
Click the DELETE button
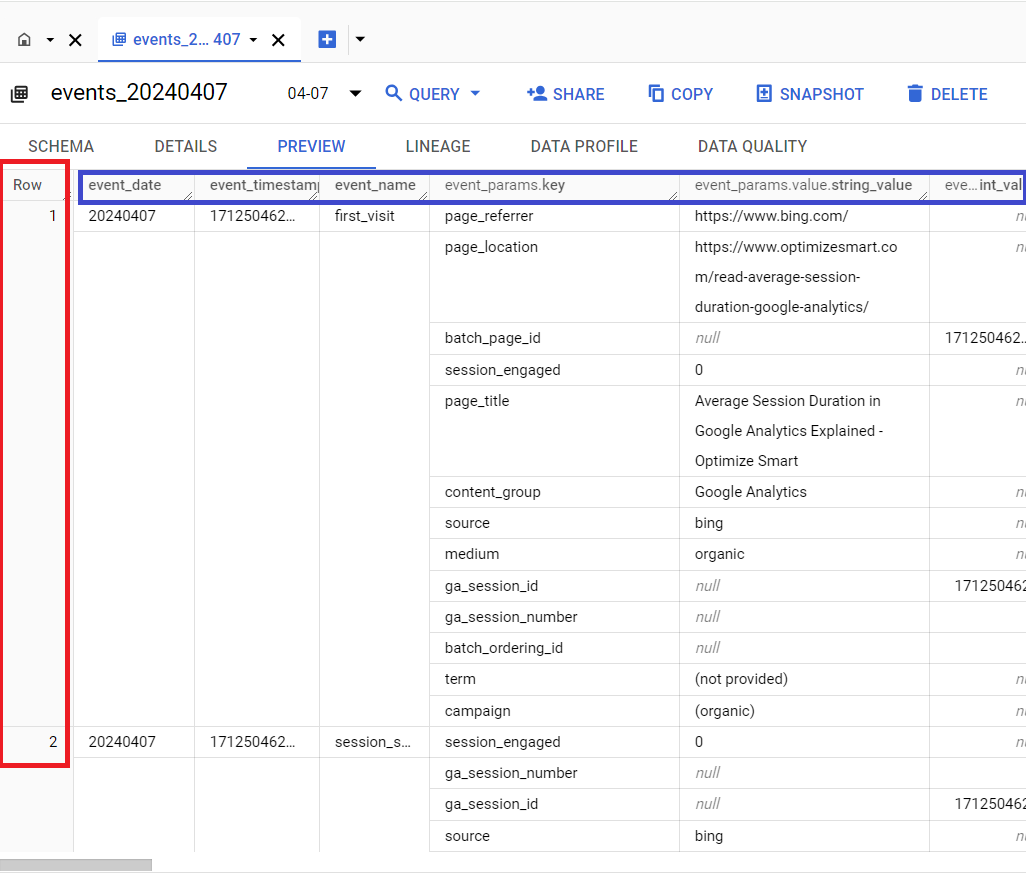[x=947, y=94]
